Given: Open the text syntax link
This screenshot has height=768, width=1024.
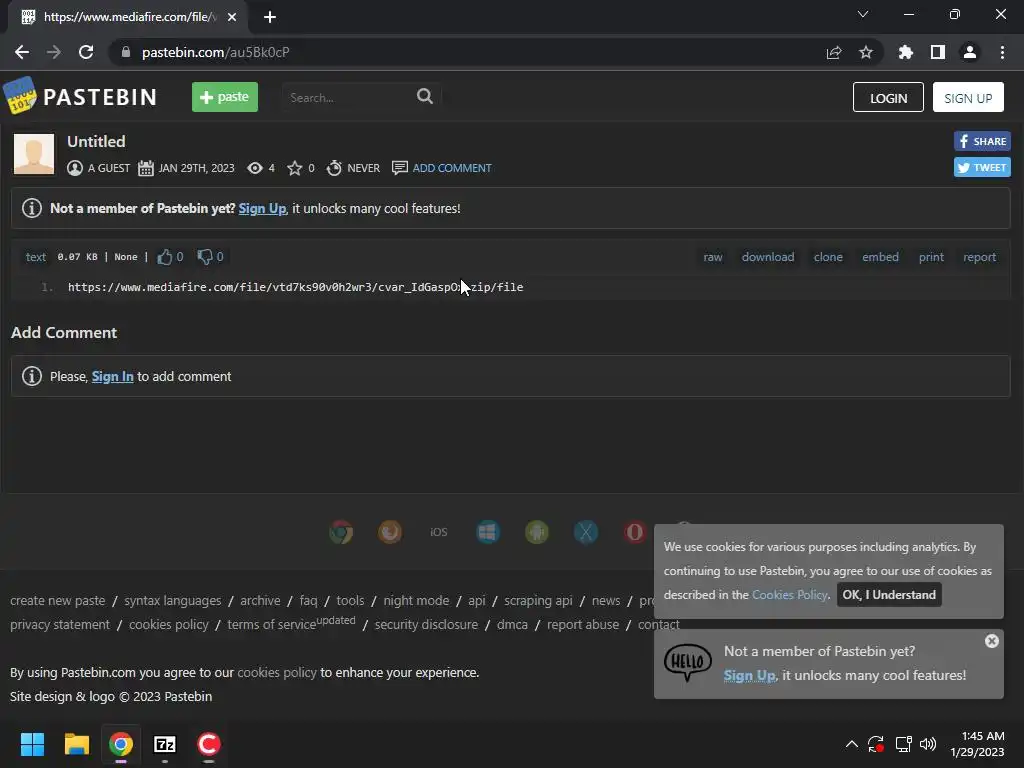Looking at the screenshot, I should point(36,257).
